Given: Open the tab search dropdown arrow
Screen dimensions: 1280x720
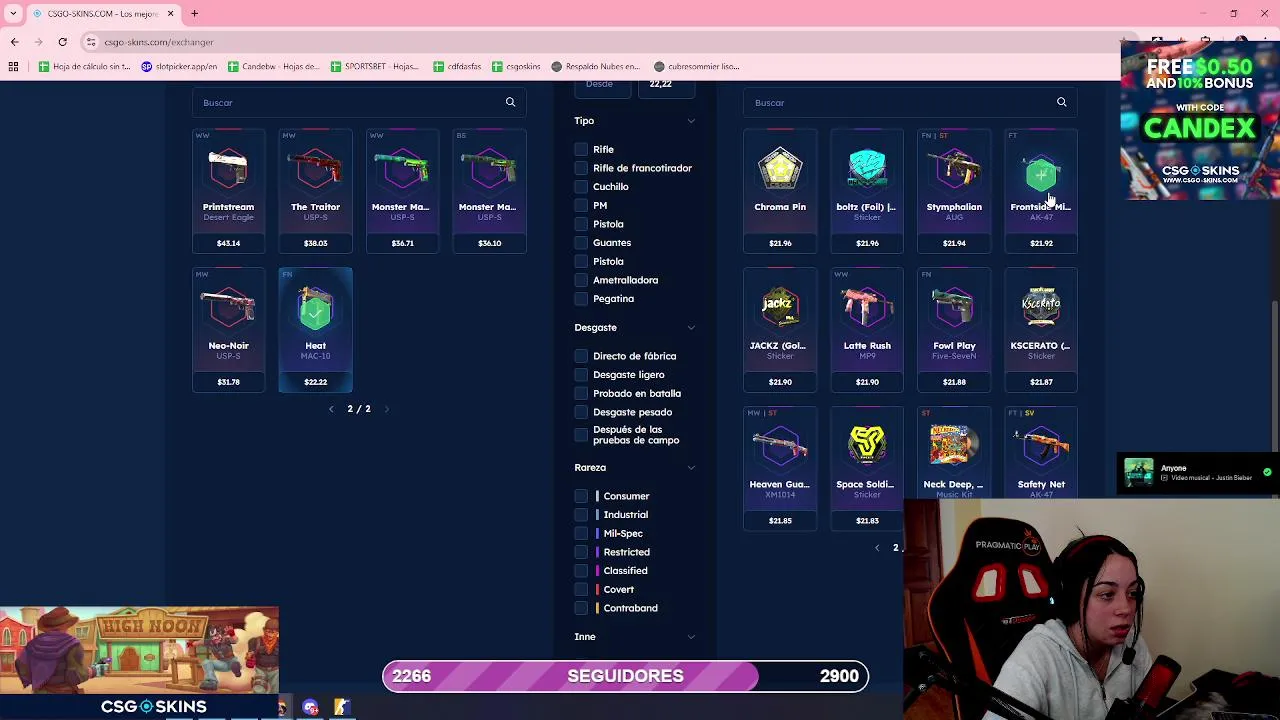Looking at the screenshot, I should coord(13,13).
